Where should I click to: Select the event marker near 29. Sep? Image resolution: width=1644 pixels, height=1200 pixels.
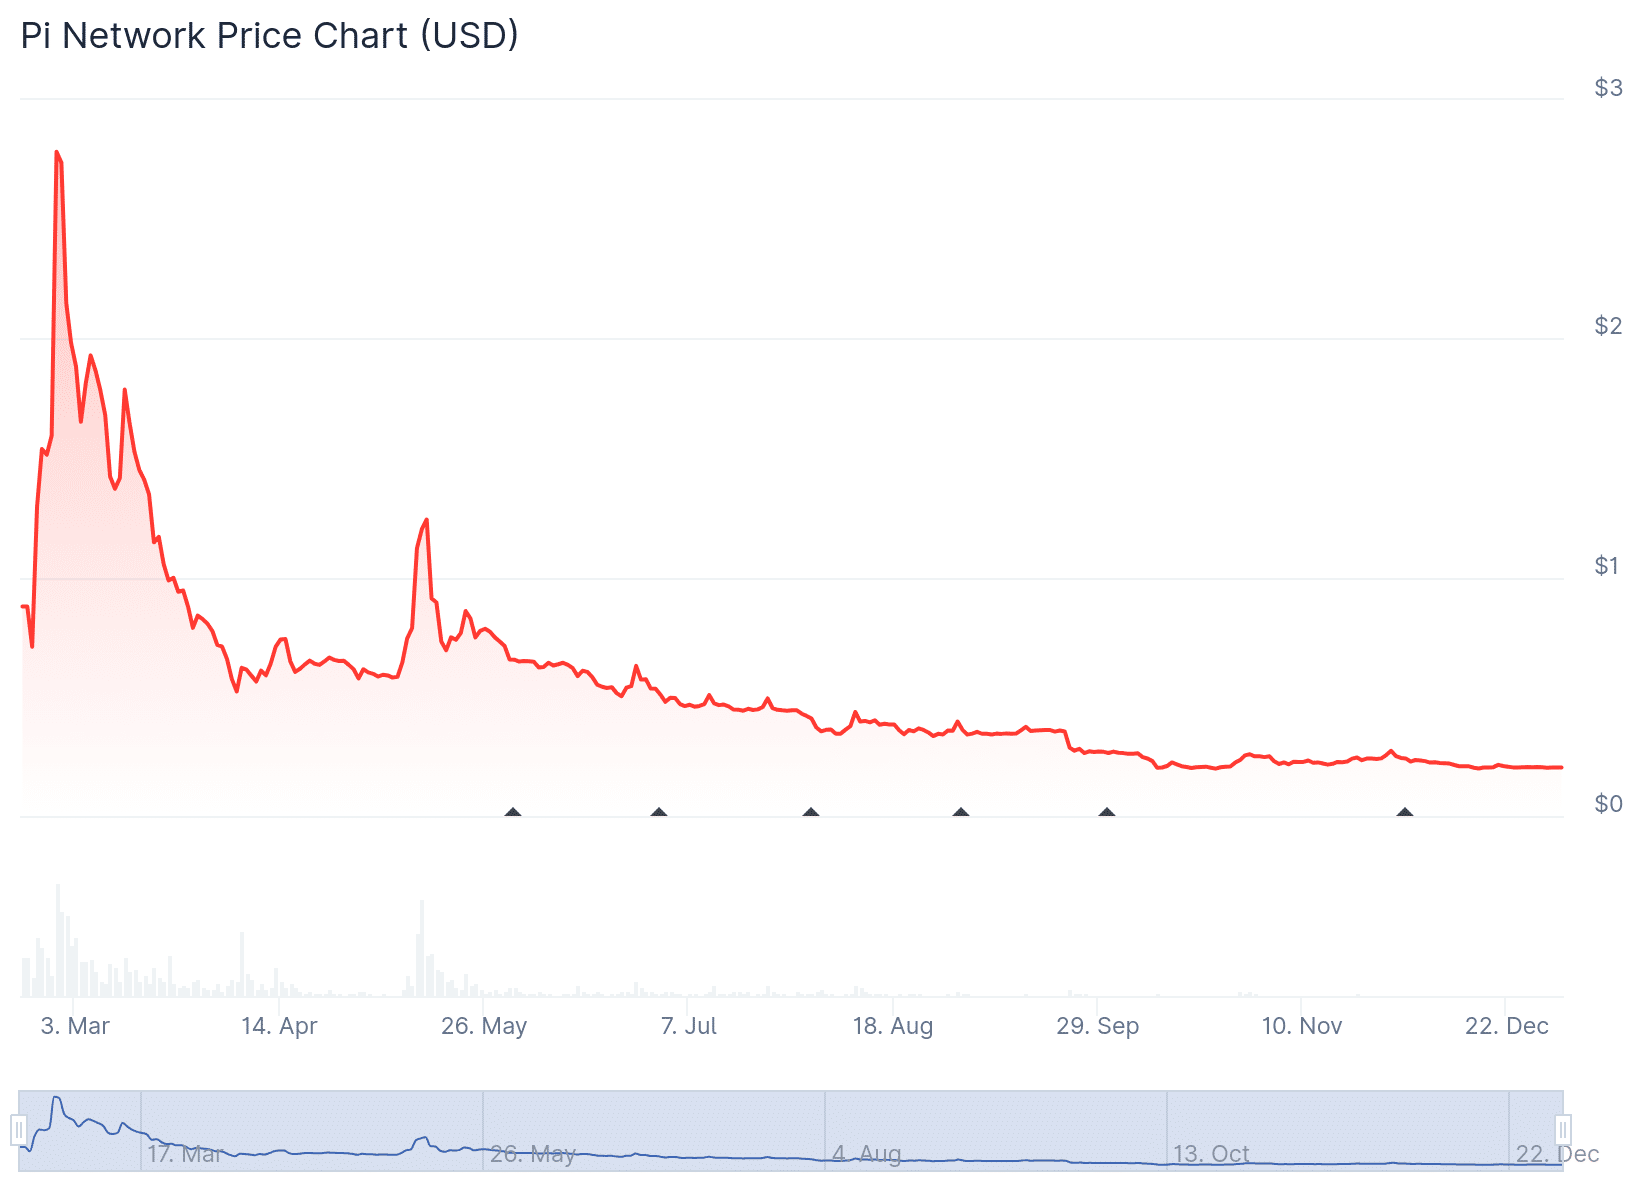(1107, 813)
